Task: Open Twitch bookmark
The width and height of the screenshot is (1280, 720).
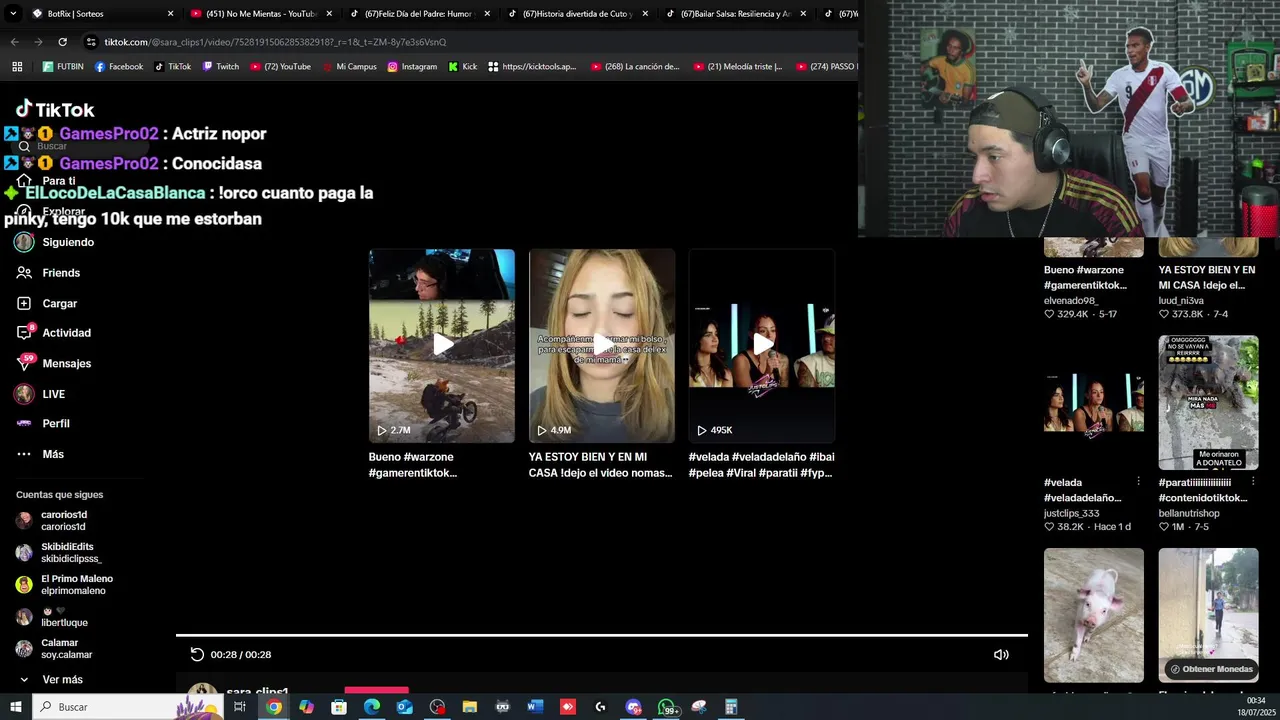Action: pos(221,67)
